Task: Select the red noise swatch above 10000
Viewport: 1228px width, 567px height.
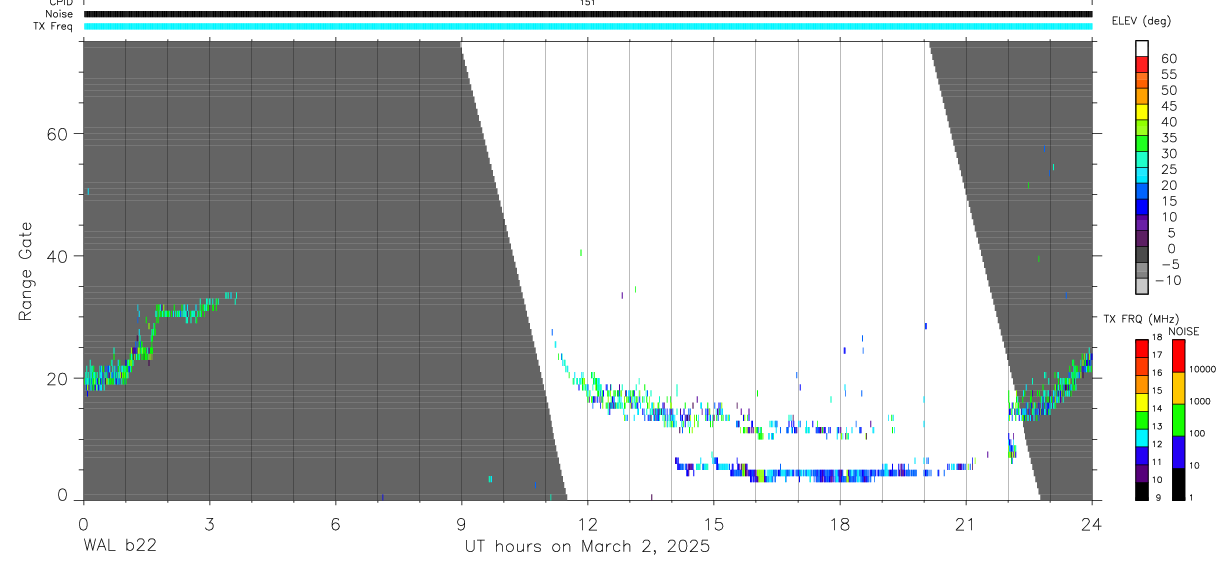Action: 1177,356
